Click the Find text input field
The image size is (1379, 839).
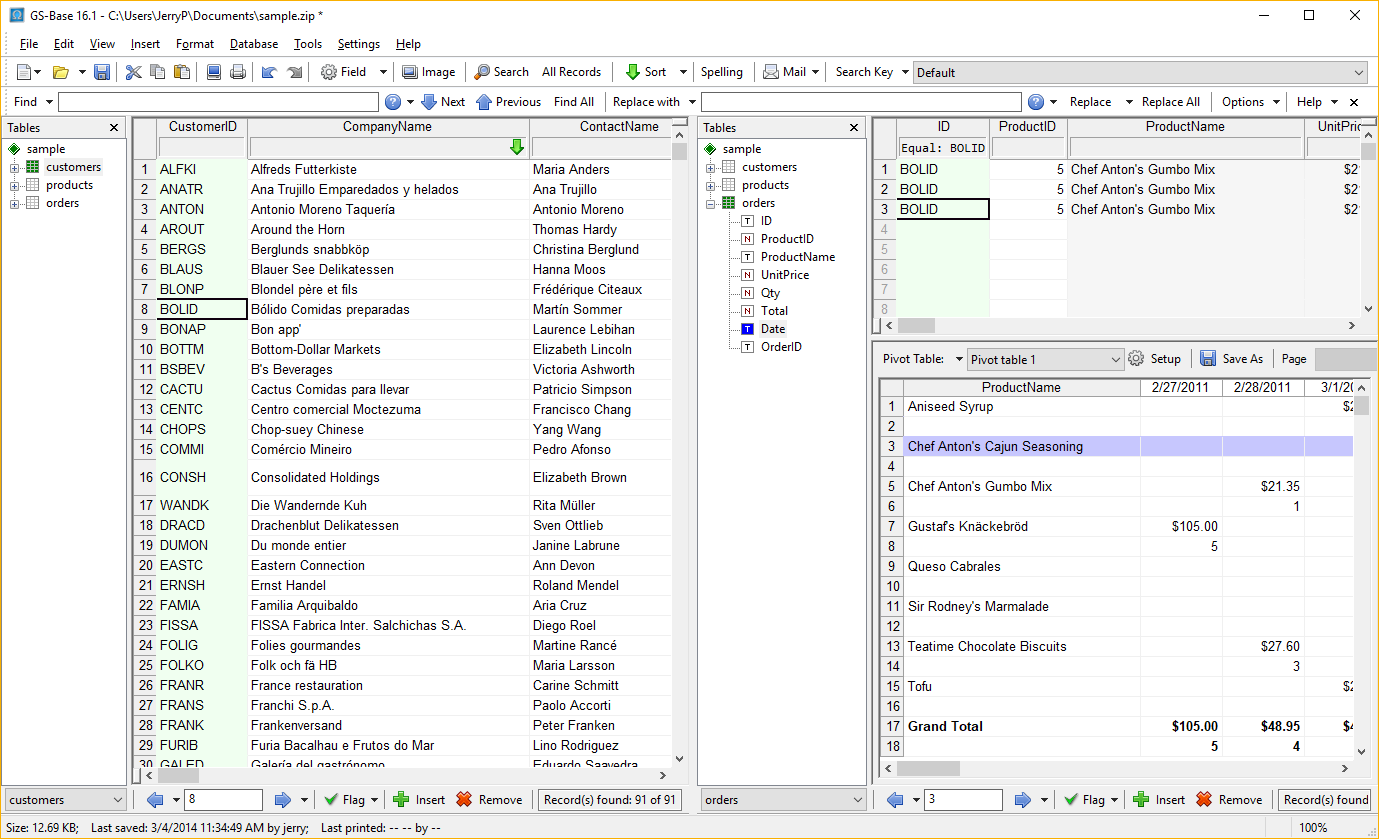click(218, 102)
